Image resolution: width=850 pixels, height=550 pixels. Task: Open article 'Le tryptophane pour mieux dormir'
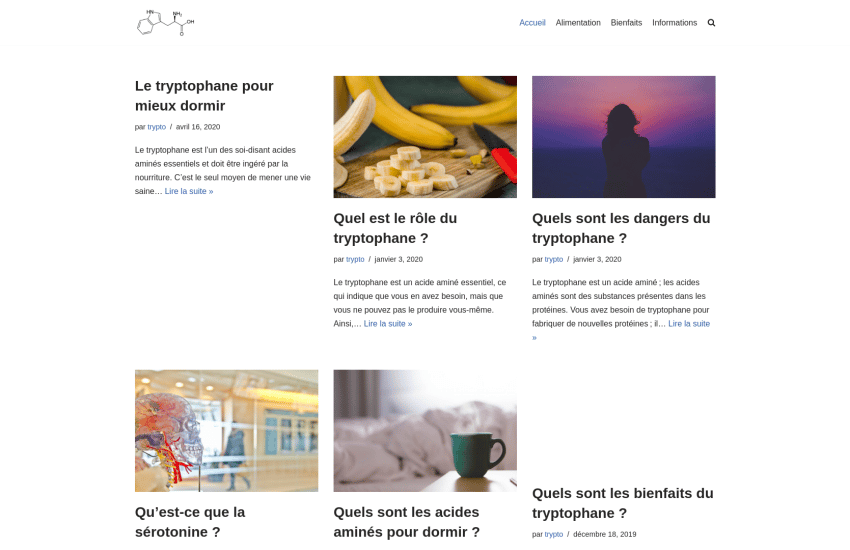tap(204, 96)
